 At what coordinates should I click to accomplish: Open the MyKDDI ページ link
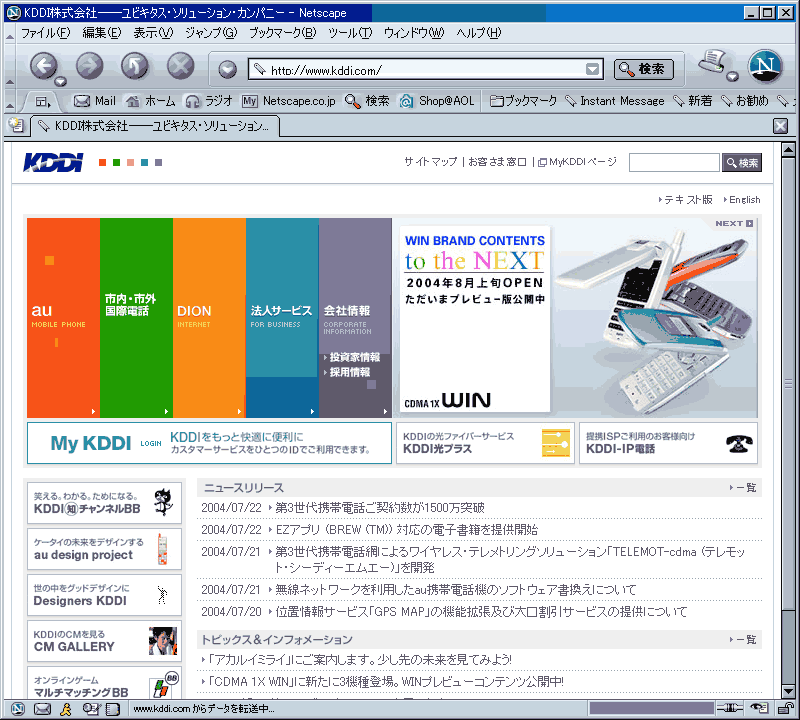click(577, 162)
